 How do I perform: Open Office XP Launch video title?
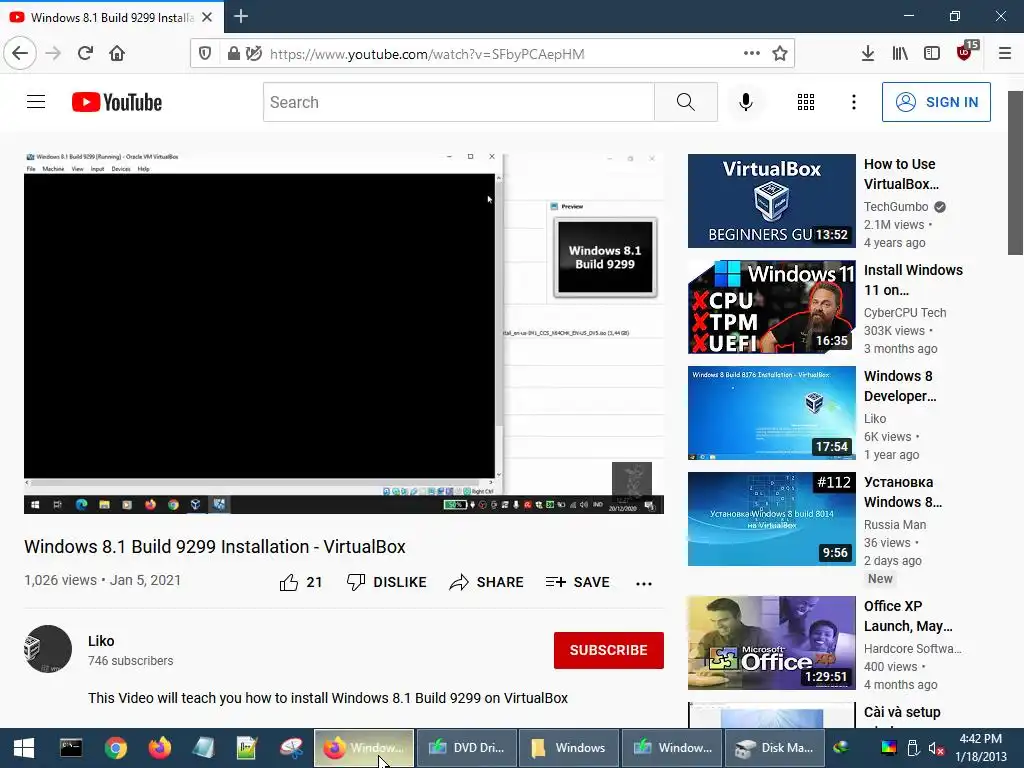[x=908, y=616]
